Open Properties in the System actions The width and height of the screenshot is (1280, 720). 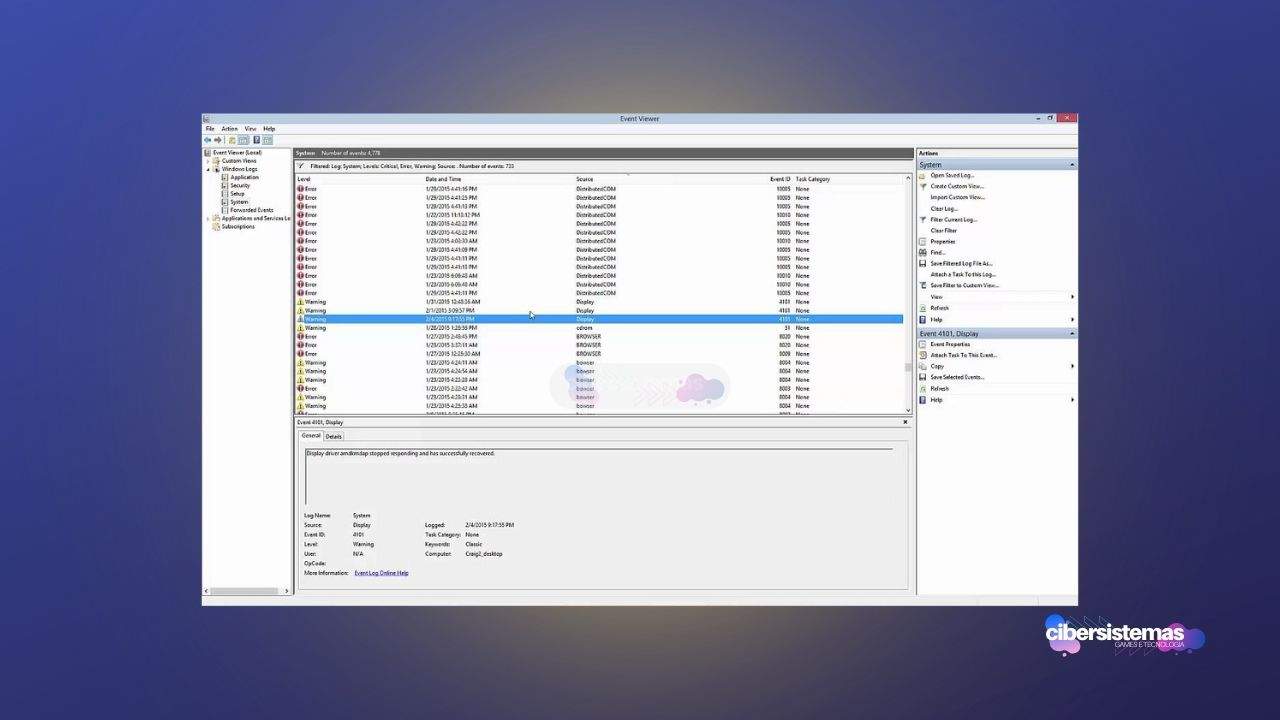[x=942, y=241]
